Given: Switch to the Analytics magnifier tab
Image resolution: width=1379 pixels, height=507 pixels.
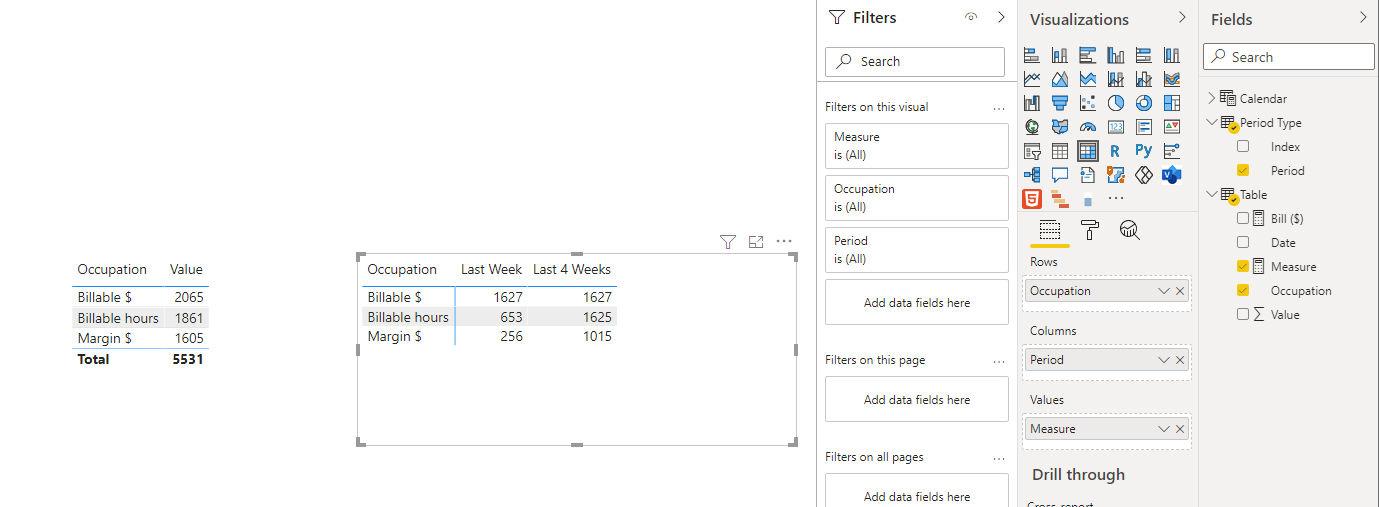Looking at the screenshot, I should click(x=1129, y=230).
